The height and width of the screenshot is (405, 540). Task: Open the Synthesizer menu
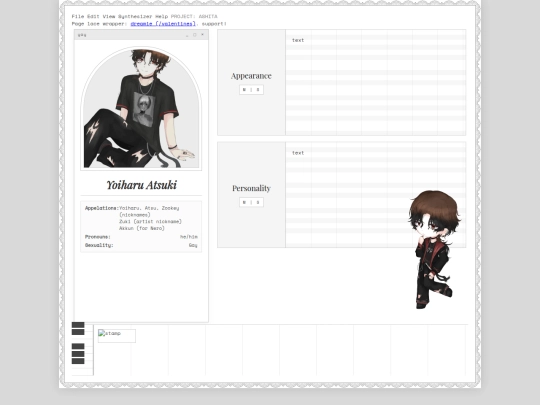[135, 16]
